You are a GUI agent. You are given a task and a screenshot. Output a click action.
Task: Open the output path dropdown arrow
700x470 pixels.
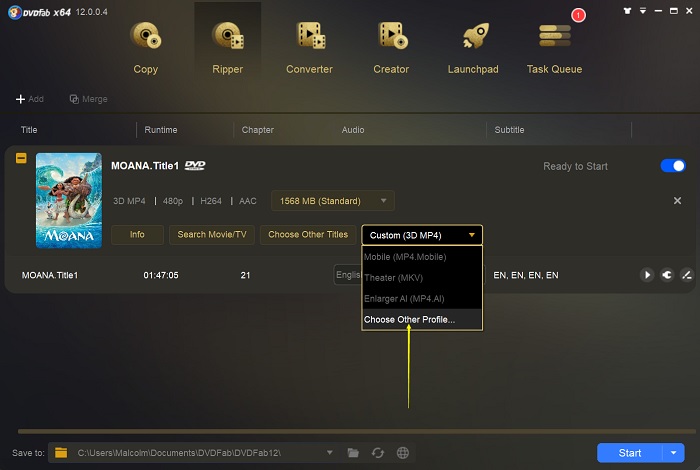329,453
